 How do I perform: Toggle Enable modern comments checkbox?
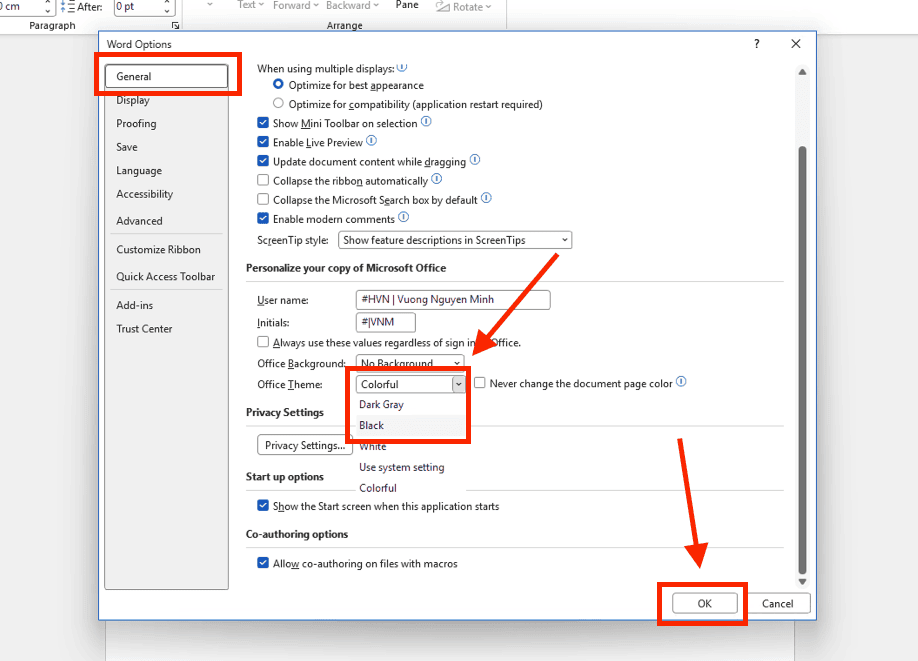(263, 218)
